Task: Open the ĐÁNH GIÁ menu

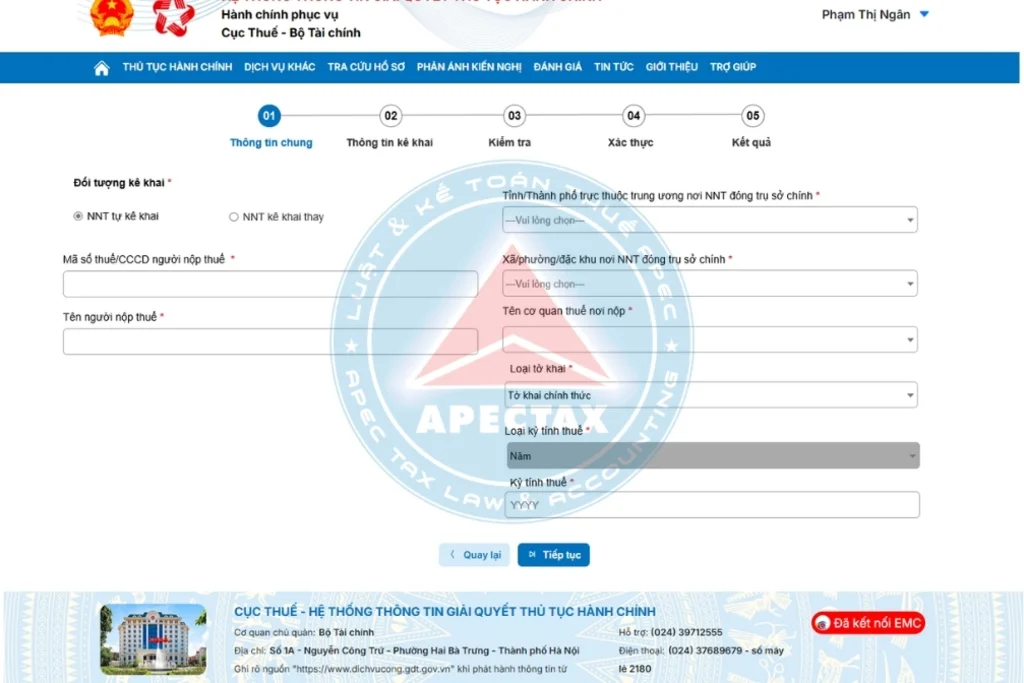Action: point(557,67)
